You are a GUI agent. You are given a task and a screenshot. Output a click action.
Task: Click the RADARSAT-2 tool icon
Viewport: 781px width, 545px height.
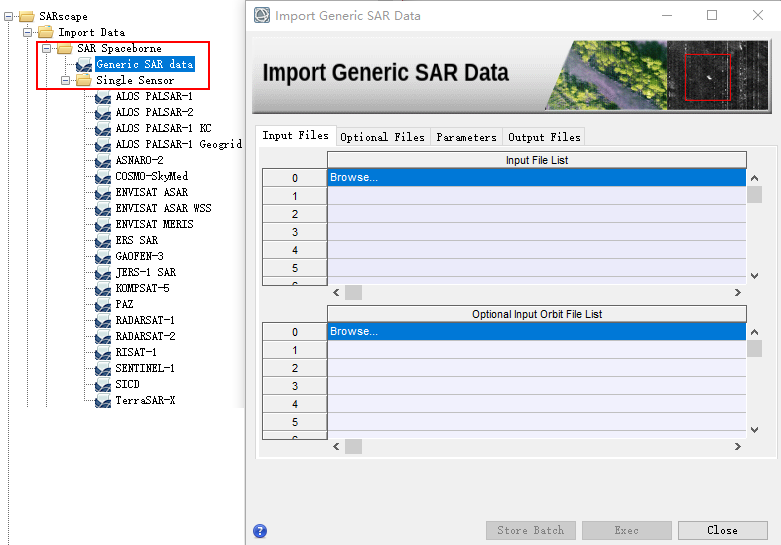click(x=103, y=336)
